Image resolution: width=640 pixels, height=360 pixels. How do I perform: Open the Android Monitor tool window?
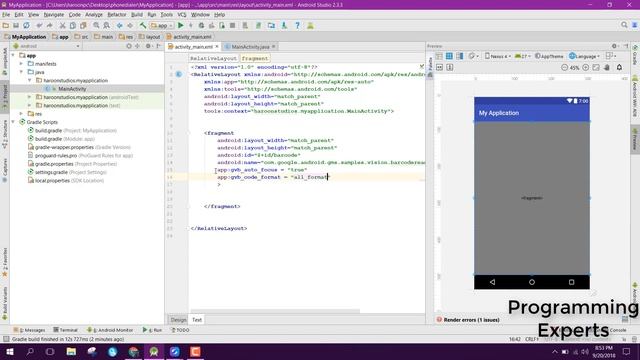pos(110,330)
